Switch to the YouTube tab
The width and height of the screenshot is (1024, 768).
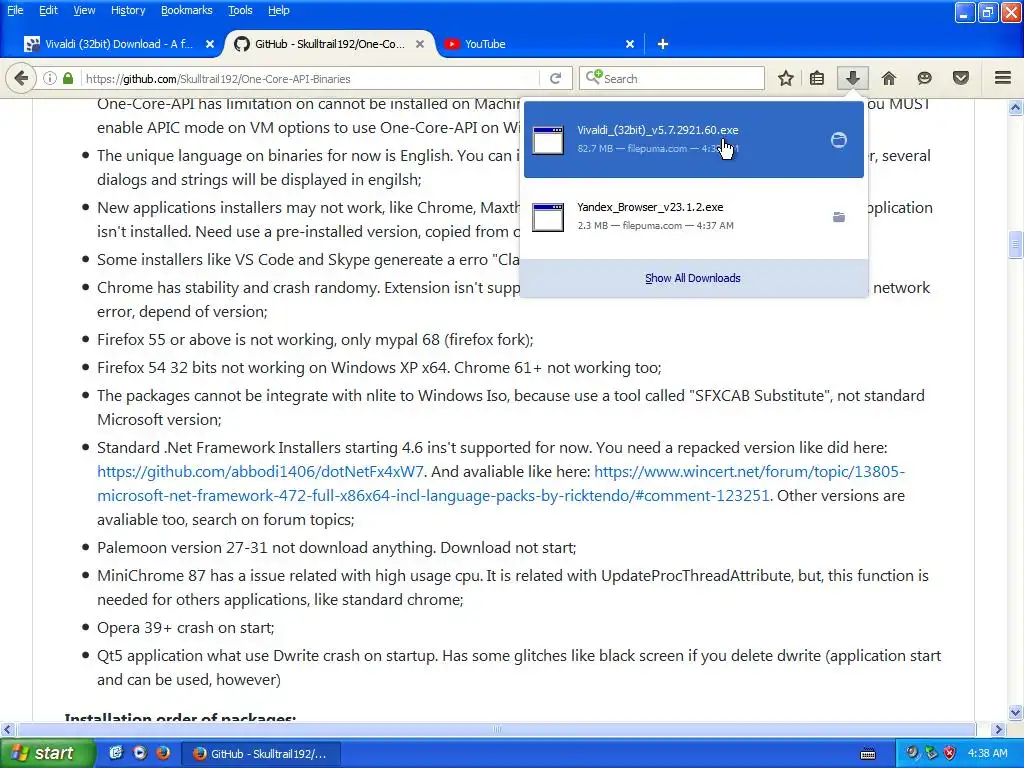point(485,44)
